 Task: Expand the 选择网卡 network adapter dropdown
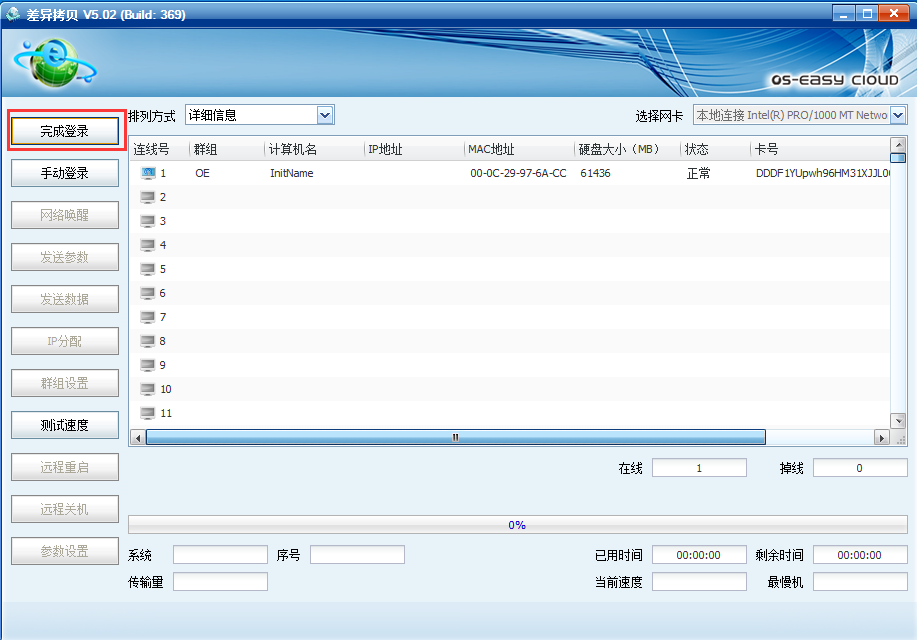coord(897,115)
